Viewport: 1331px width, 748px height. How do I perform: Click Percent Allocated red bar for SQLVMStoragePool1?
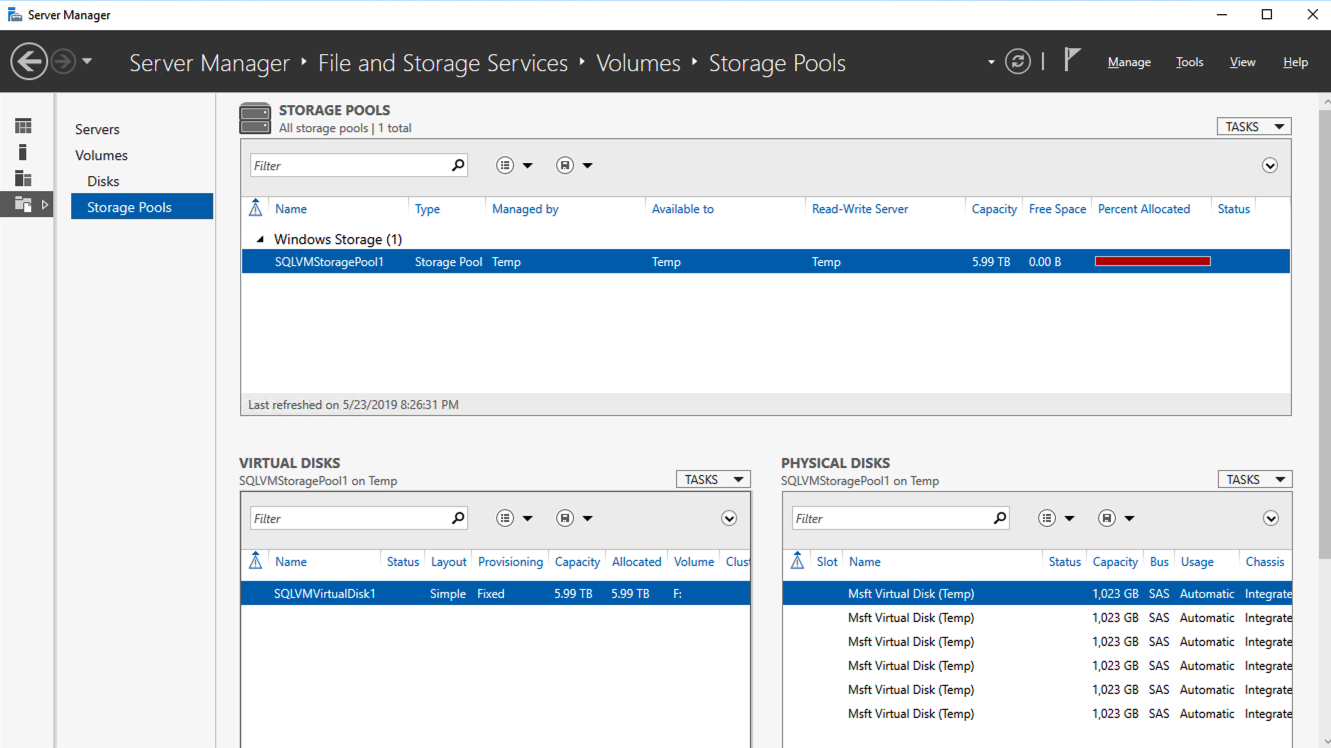tap(1152, 262)
